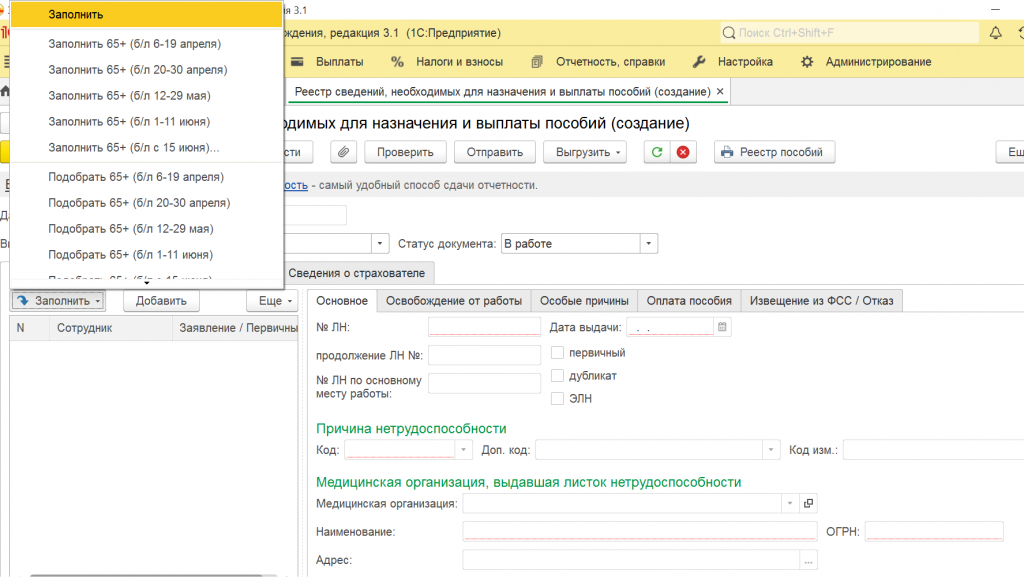Check the дубликат checkbox
The image size is (1024, 583).
pos(558,376)
